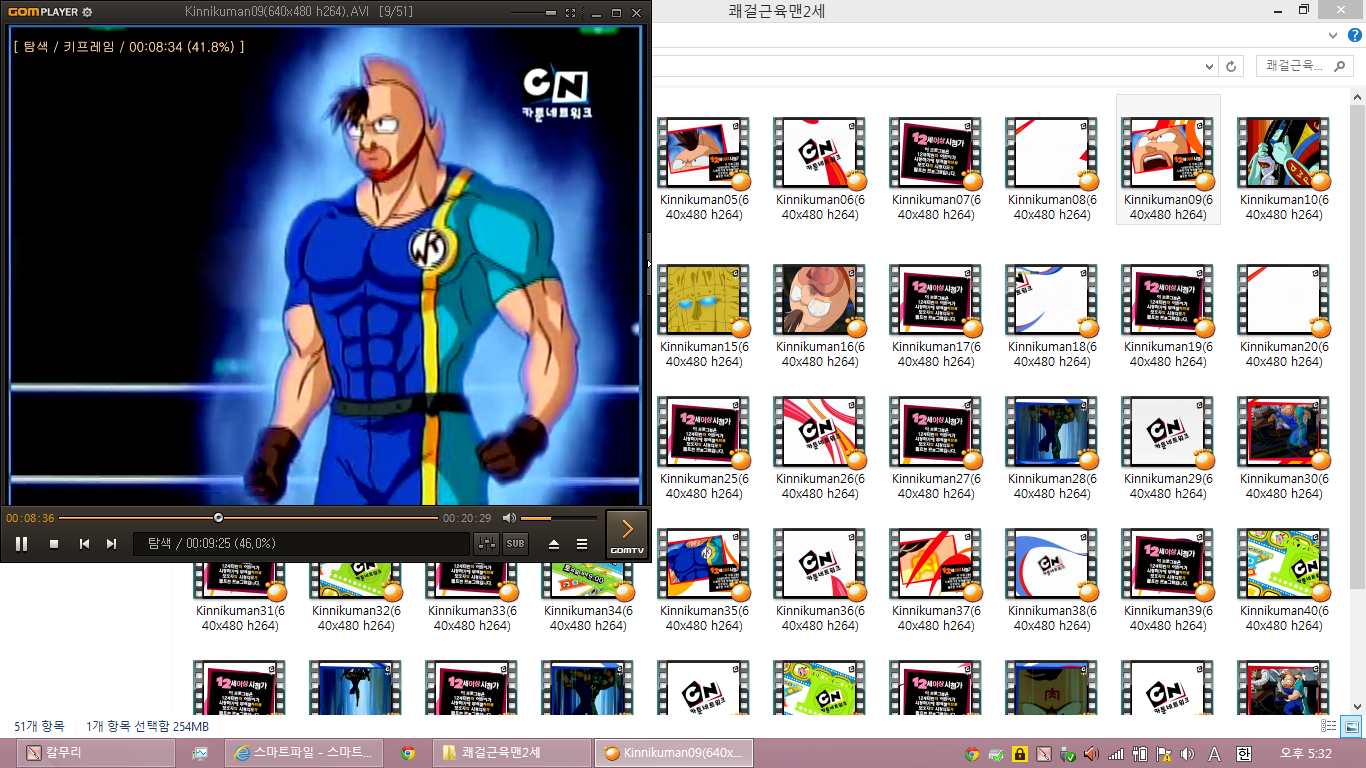
Task: Open Explorer help question mark icon
Action: [1356, 35]
